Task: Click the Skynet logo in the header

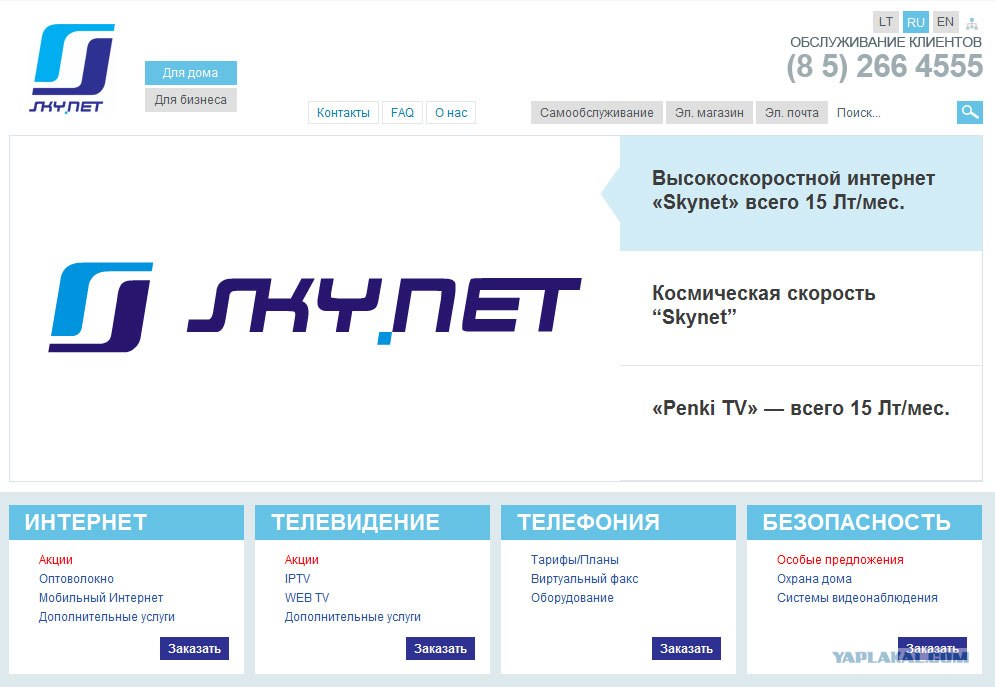Action: pyautogui.click(x=72, y=69)
